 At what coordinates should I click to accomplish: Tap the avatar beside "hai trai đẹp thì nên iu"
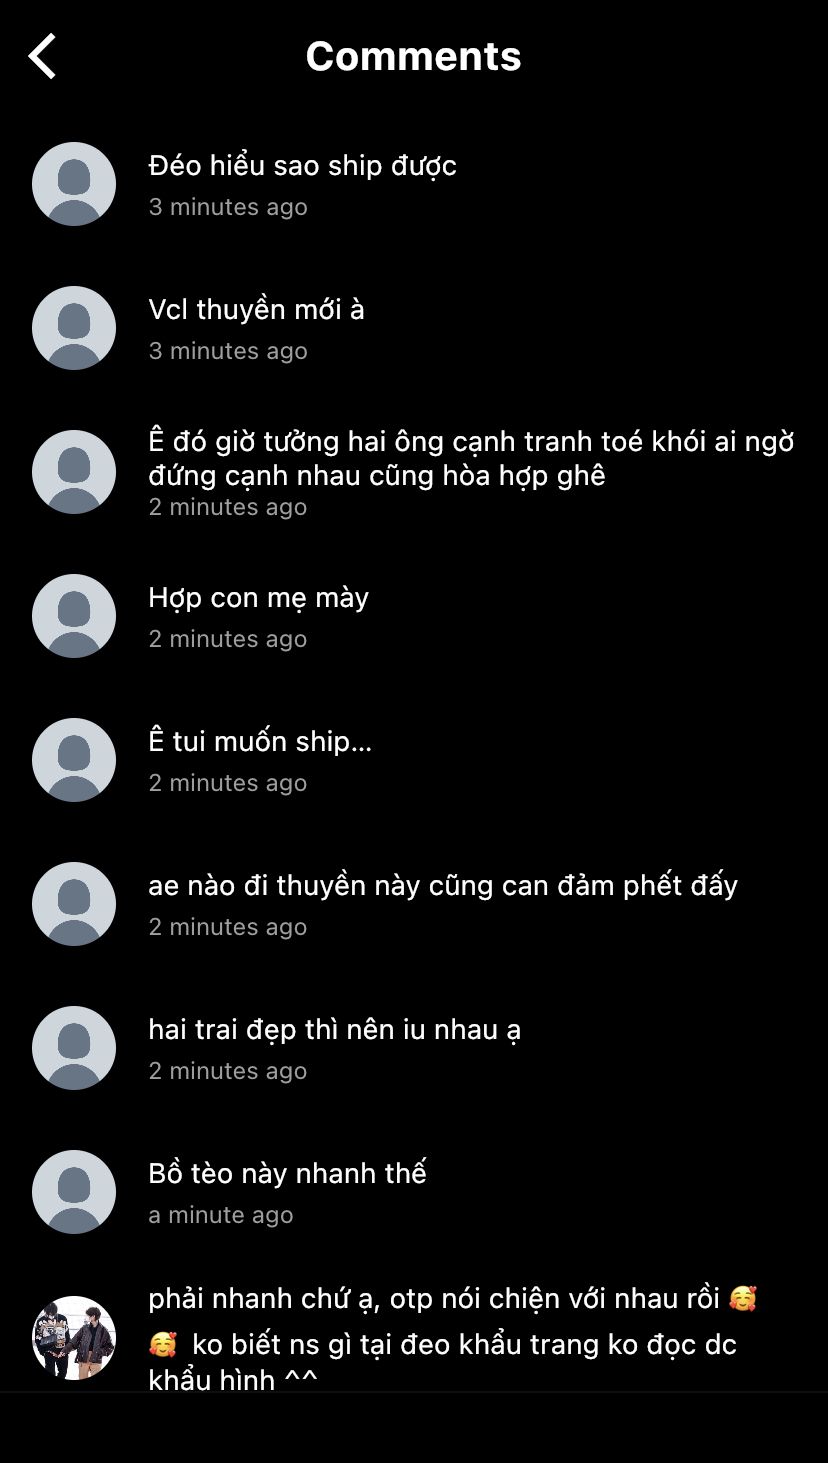coord(74,1048)
